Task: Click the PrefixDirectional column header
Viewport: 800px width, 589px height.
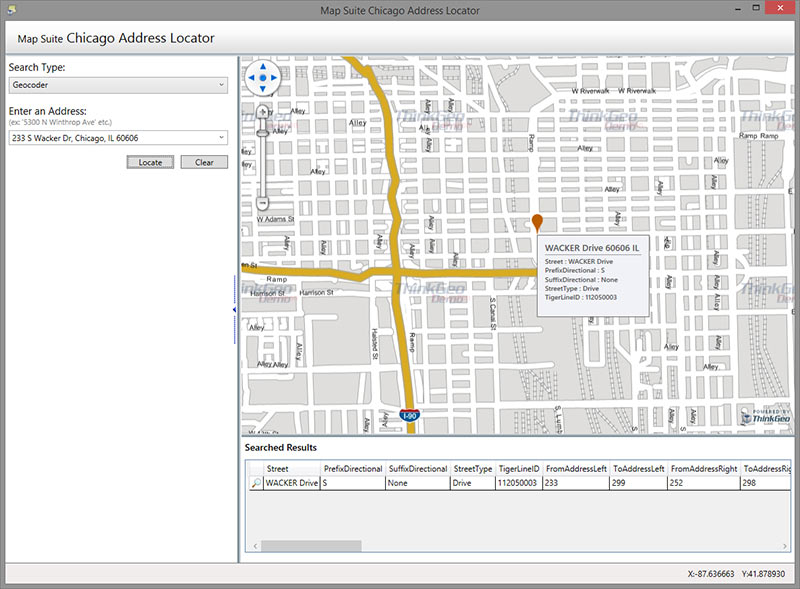Action: pyautogui.click(x=353, y=469)
